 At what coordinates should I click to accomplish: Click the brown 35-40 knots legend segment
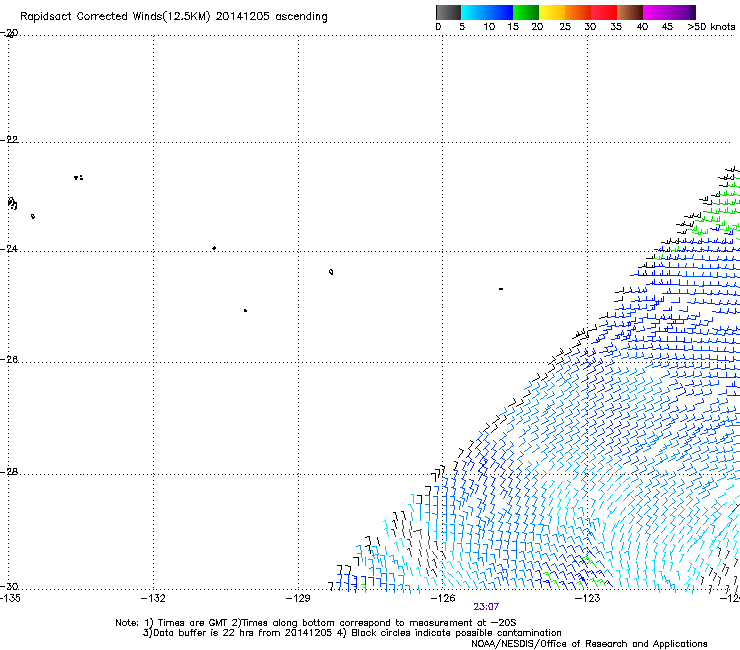(x=630, y=12)
